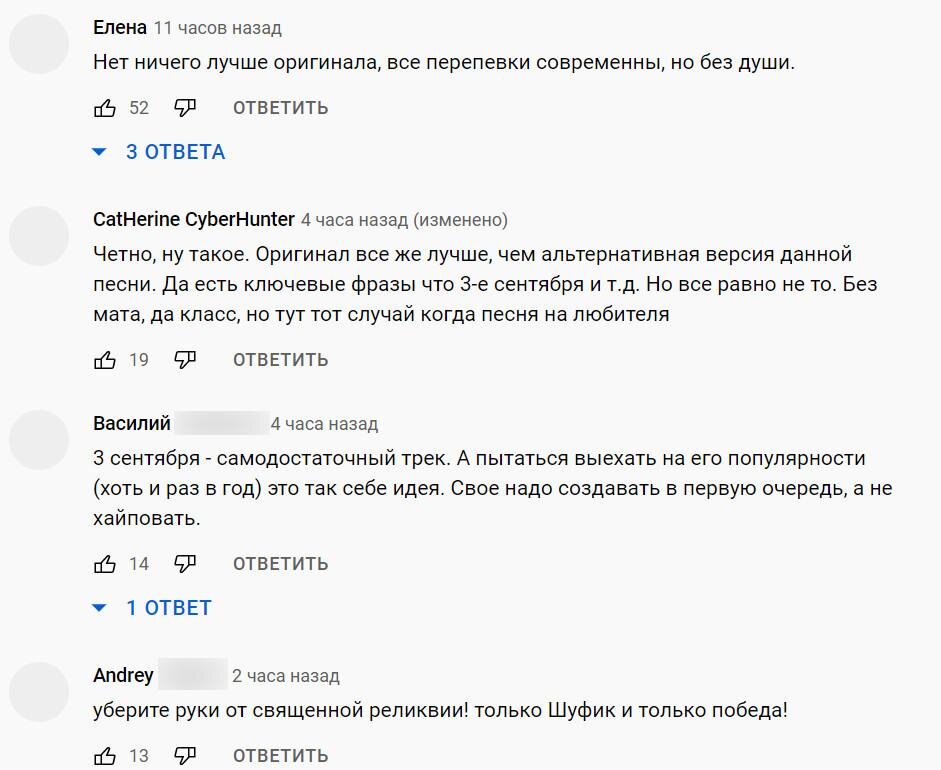
Task: Dislike Andrey's comment with the thumbs down icon
Action: [185, 756]
